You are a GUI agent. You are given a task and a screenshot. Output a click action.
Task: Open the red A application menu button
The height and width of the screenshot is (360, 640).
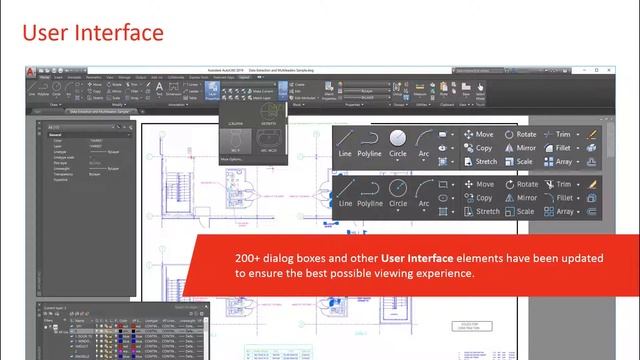pyautogui.click(x=31, y=72)
